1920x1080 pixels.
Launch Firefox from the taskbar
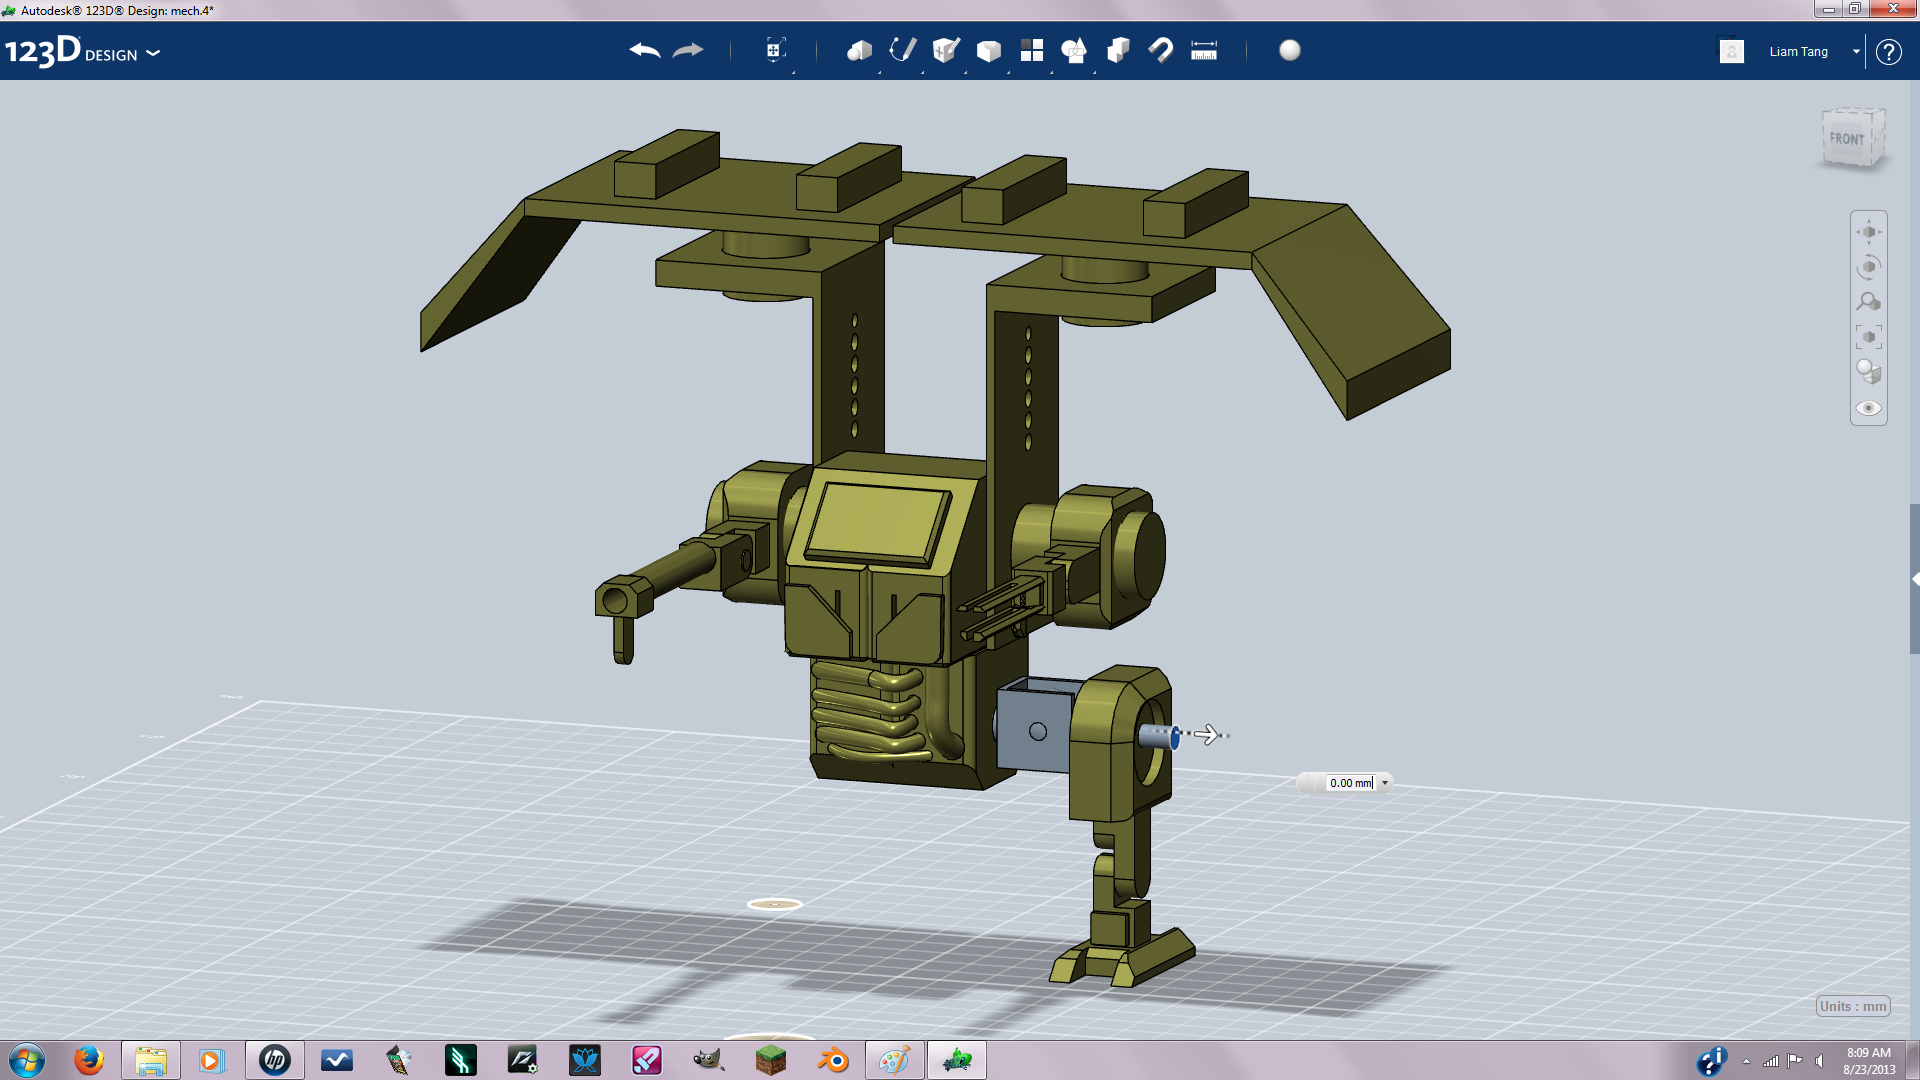point(89,1060)
